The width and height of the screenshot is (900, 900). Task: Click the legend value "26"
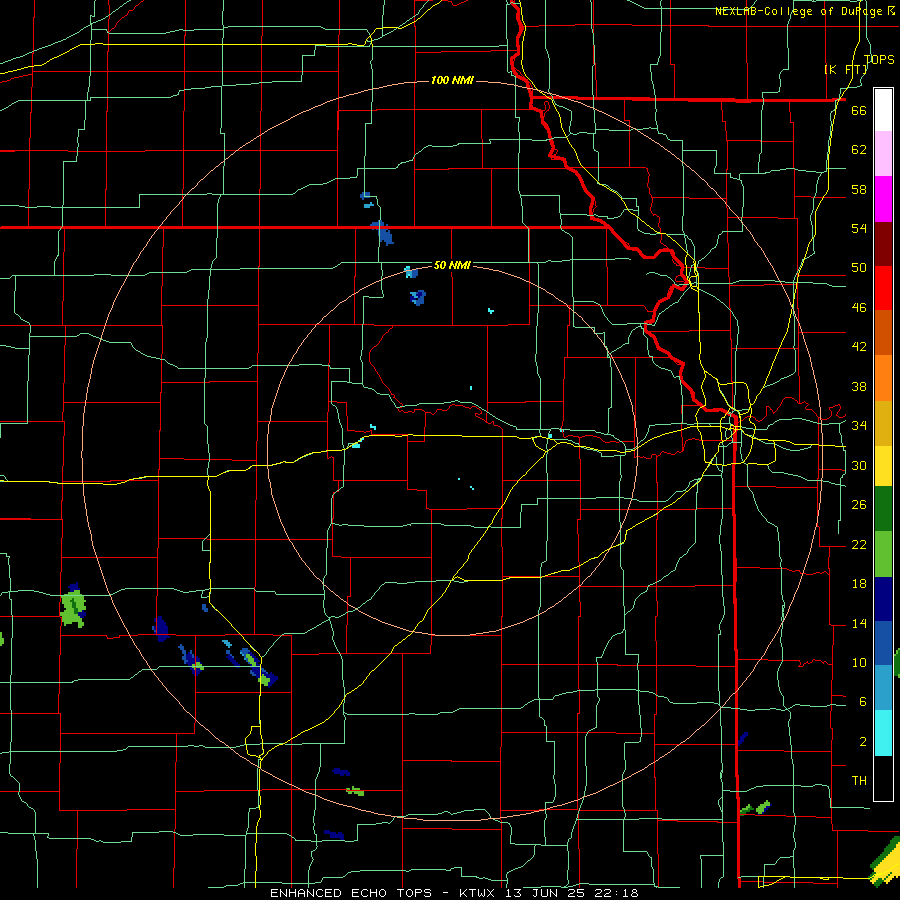pyautogui.click(x=859, y=505)
